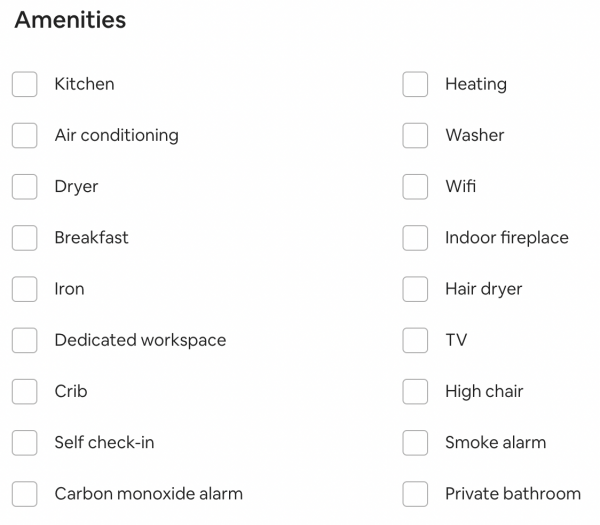Check the Kitchen checkbox
The image size is (600, 525).
[25, 84]
